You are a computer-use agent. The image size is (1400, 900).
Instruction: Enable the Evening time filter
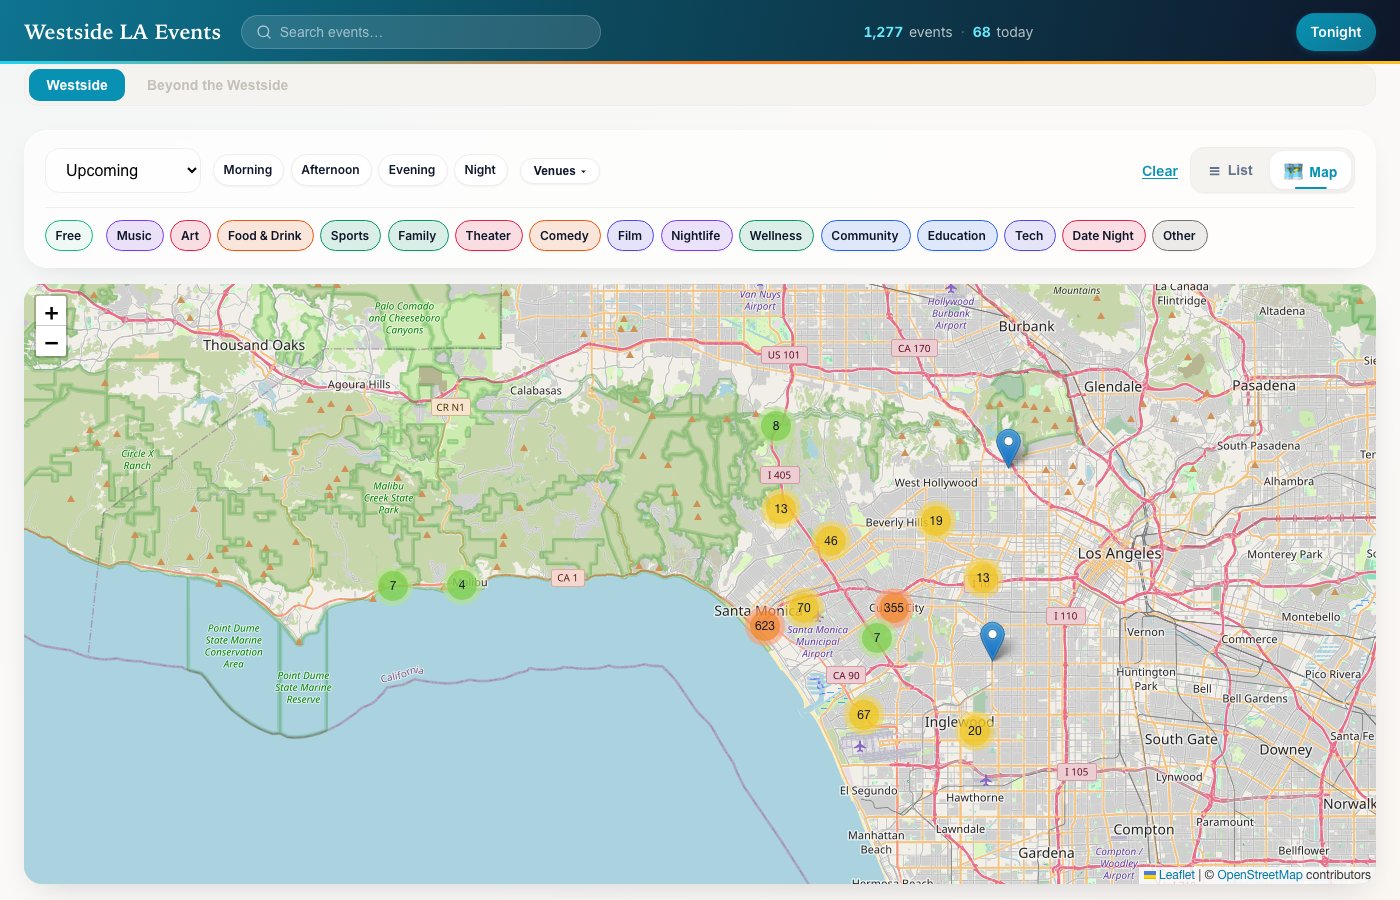pos(412,170)
